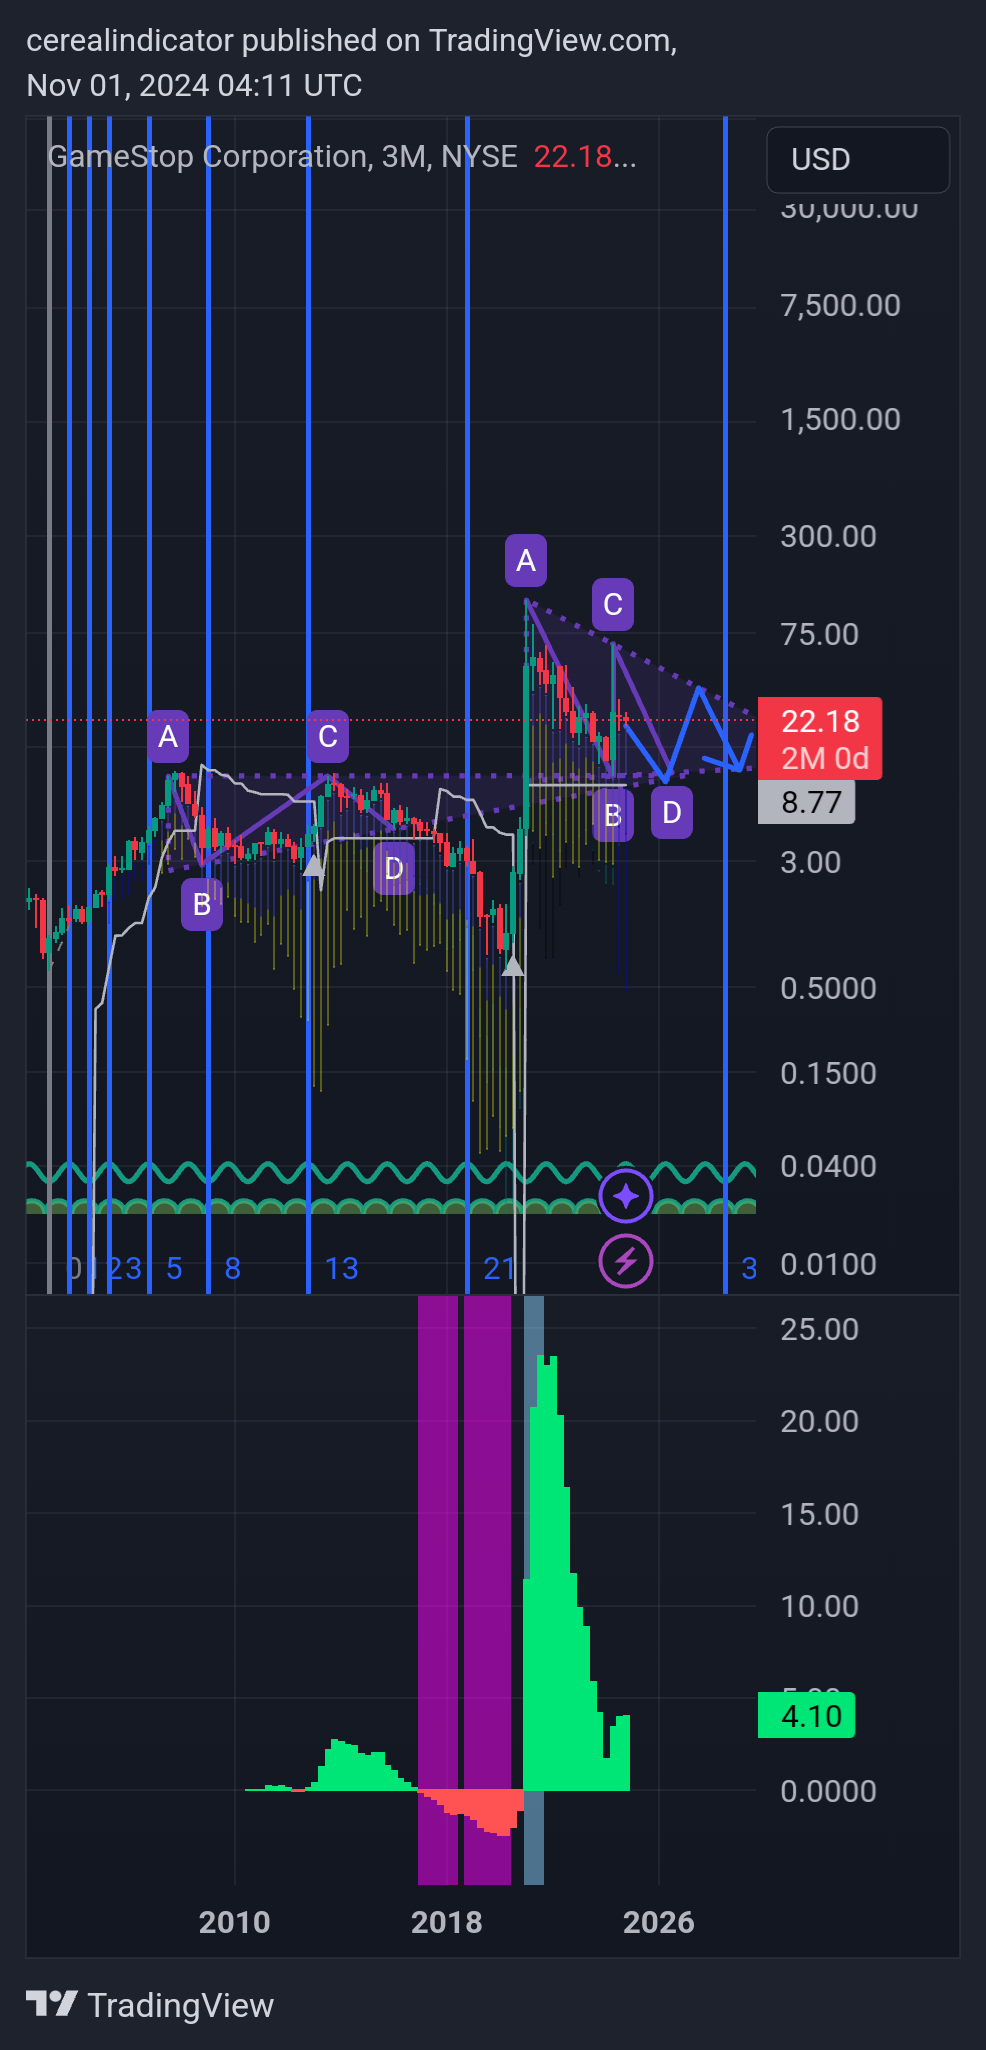Select the left pattern label A
The height and width of the screenshot is (2050, 986).
(x=168, y=737)
